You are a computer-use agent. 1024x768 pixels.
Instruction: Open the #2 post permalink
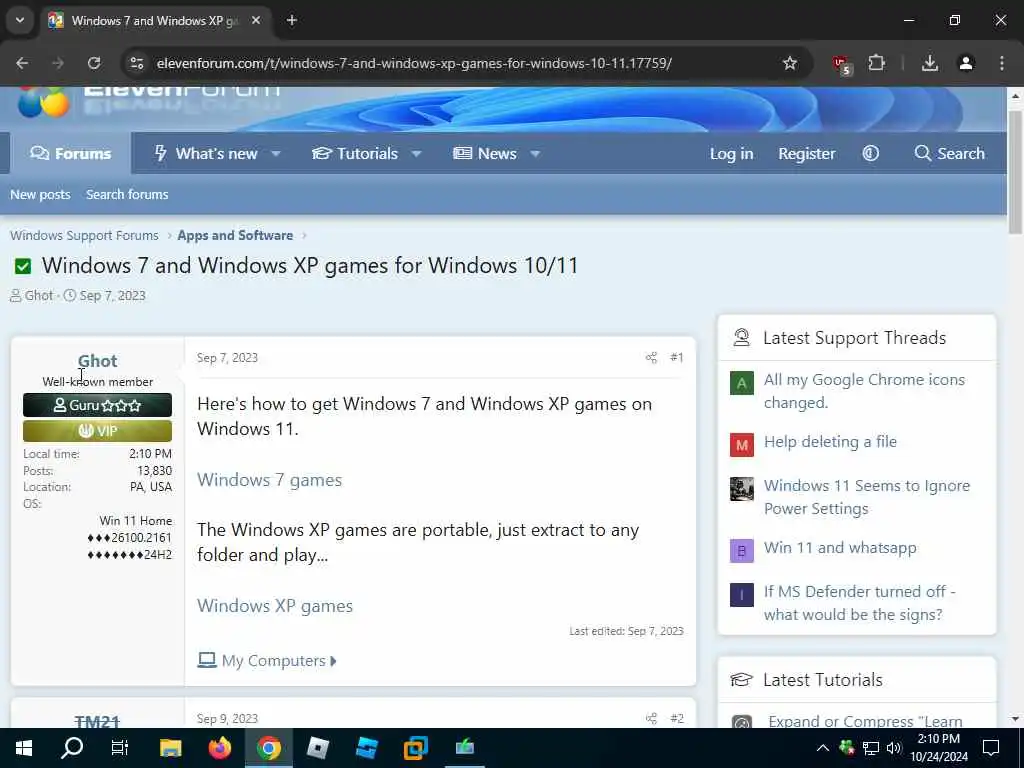click(677, 718)
